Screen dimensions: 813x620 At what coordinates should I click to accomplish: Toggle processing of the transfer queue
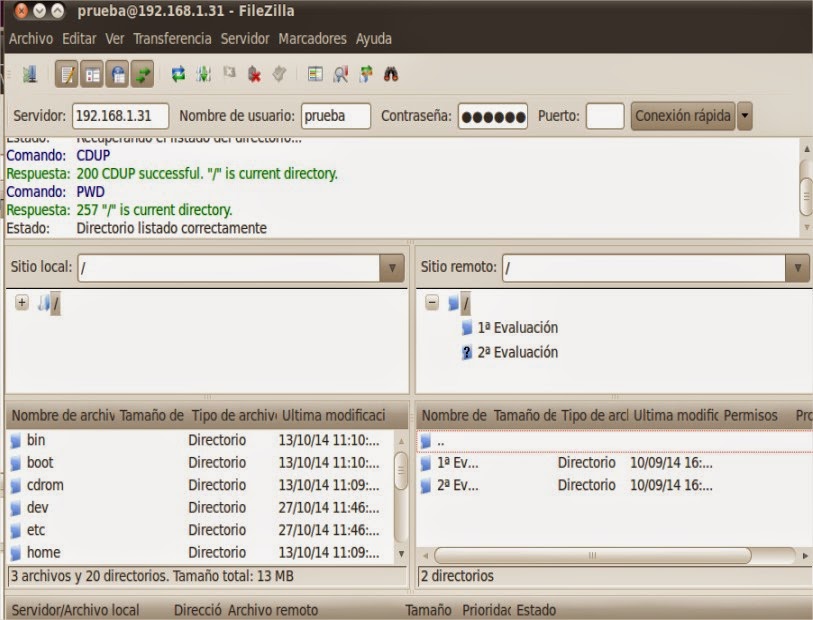point(204,74)
